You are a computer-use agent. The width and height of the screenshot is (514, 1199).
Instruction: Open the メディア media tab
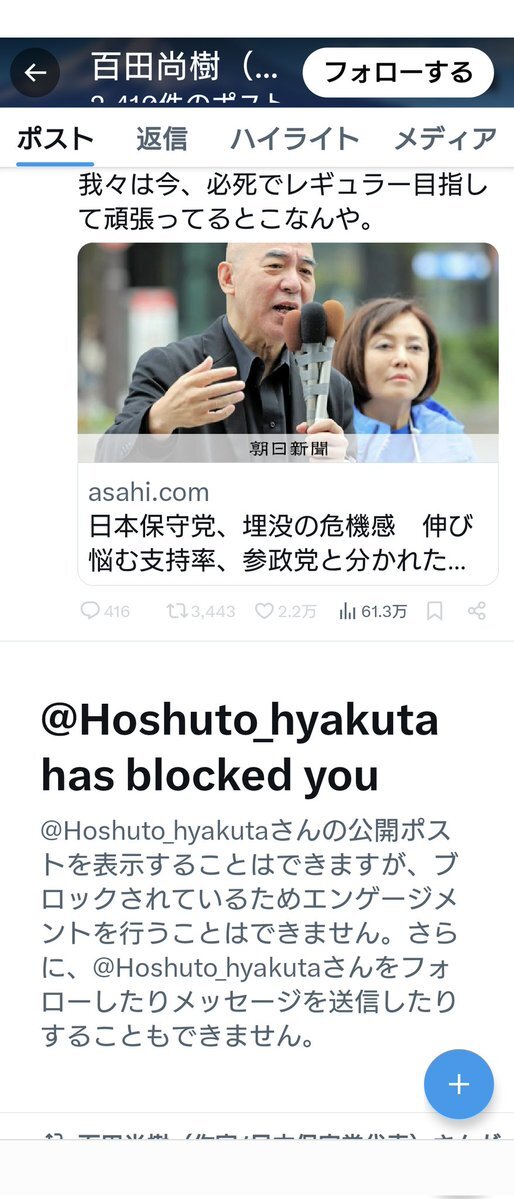445,139
